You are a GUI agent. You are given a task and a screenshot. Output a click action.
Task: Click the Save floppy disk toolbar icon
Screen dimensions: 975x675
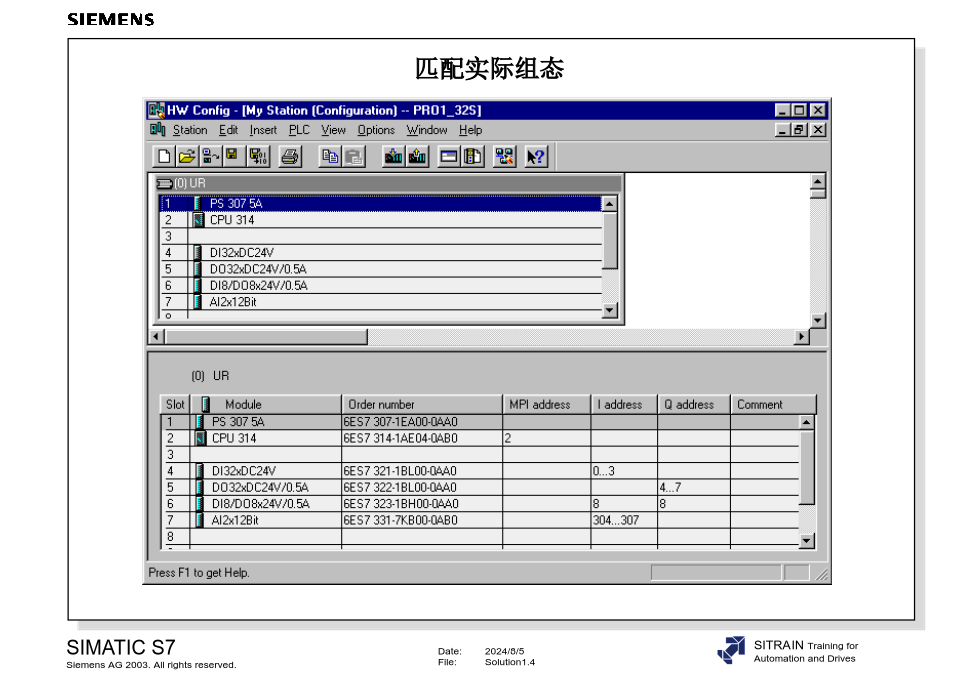click(x=232, y=156)
